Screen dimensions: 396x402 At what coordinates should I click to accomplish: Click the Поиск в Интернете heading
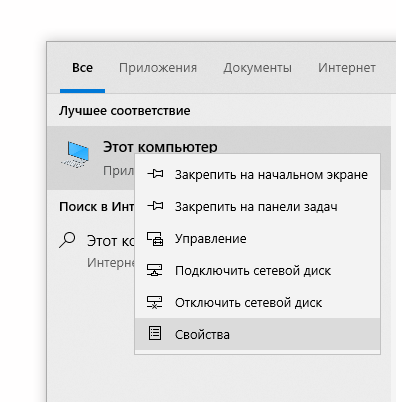pos(97,207)
